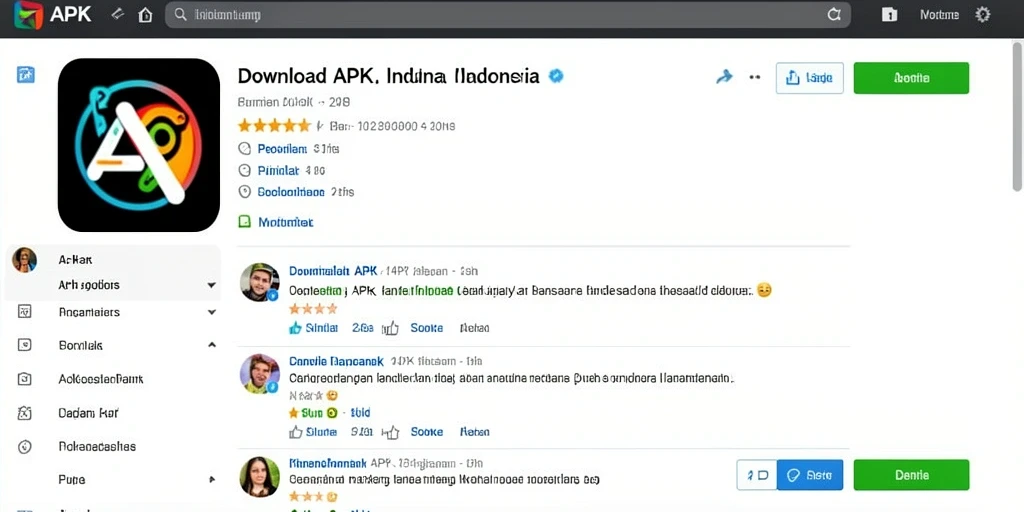Click the outlined button left of blue Ssite
The image size is (1024, 512).
tap(757, 475)
